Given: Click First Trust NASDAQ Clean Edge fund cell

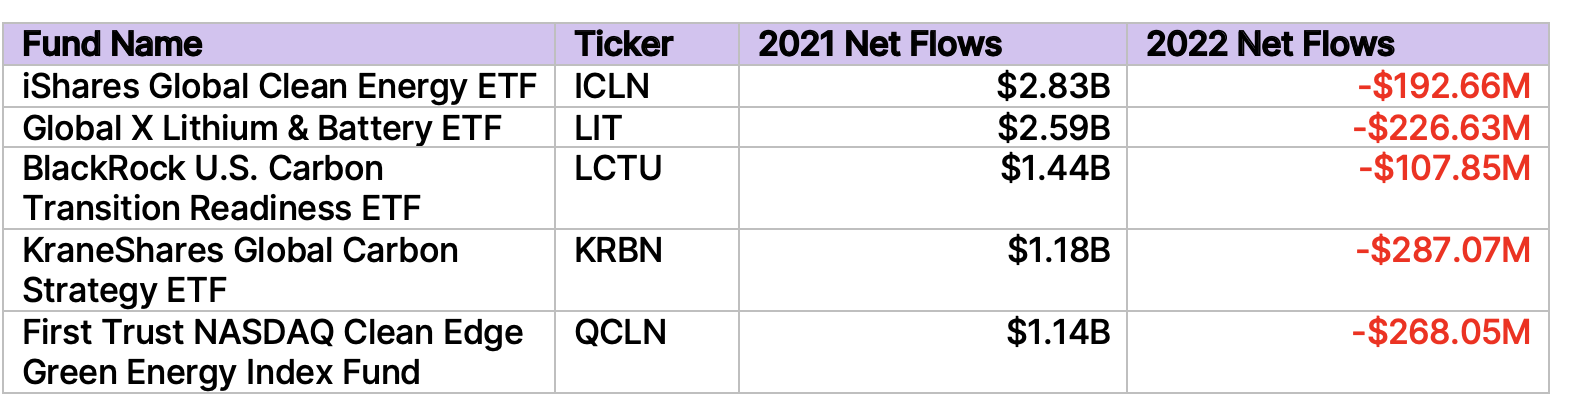Looking at the screenshot, I should (x=272, y=352).
